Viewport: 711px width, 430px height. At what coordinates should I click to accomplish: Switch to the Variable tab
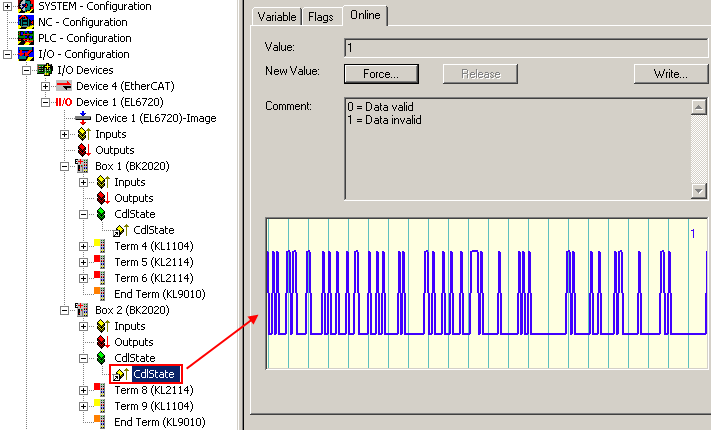tap(277, 17)
